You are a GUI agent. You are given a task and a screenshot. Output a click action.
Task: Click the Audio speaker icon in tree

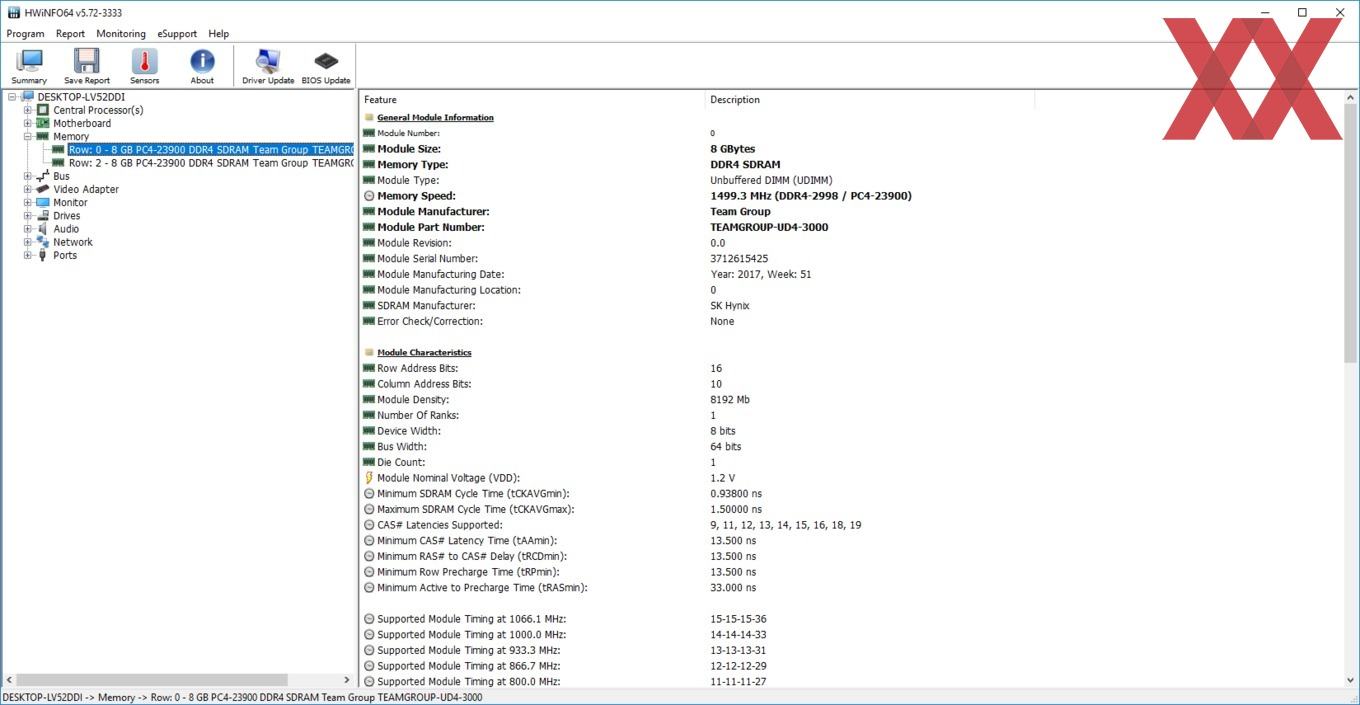coord(43,229)
